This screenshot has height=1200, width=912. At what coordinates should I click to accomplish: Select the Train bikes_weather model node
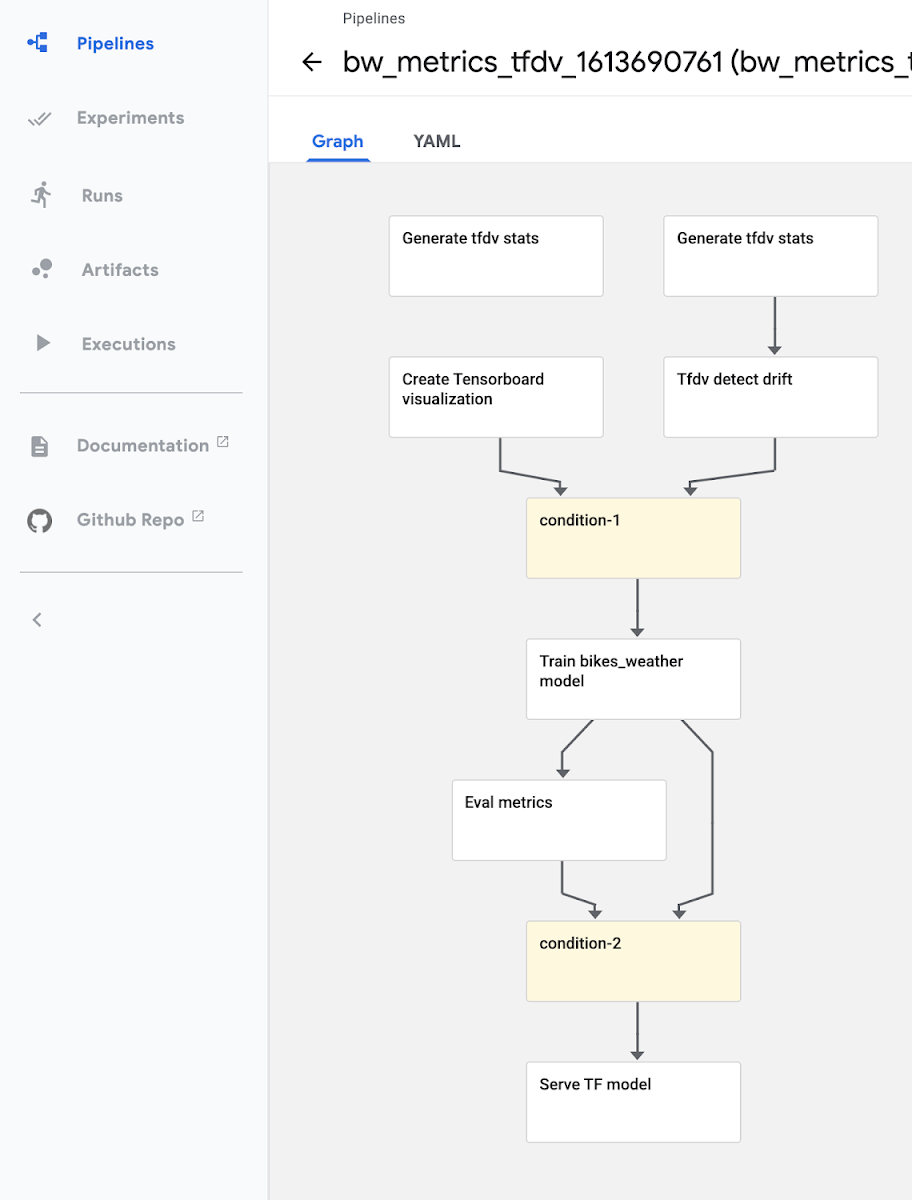click(x=634, y=679)
